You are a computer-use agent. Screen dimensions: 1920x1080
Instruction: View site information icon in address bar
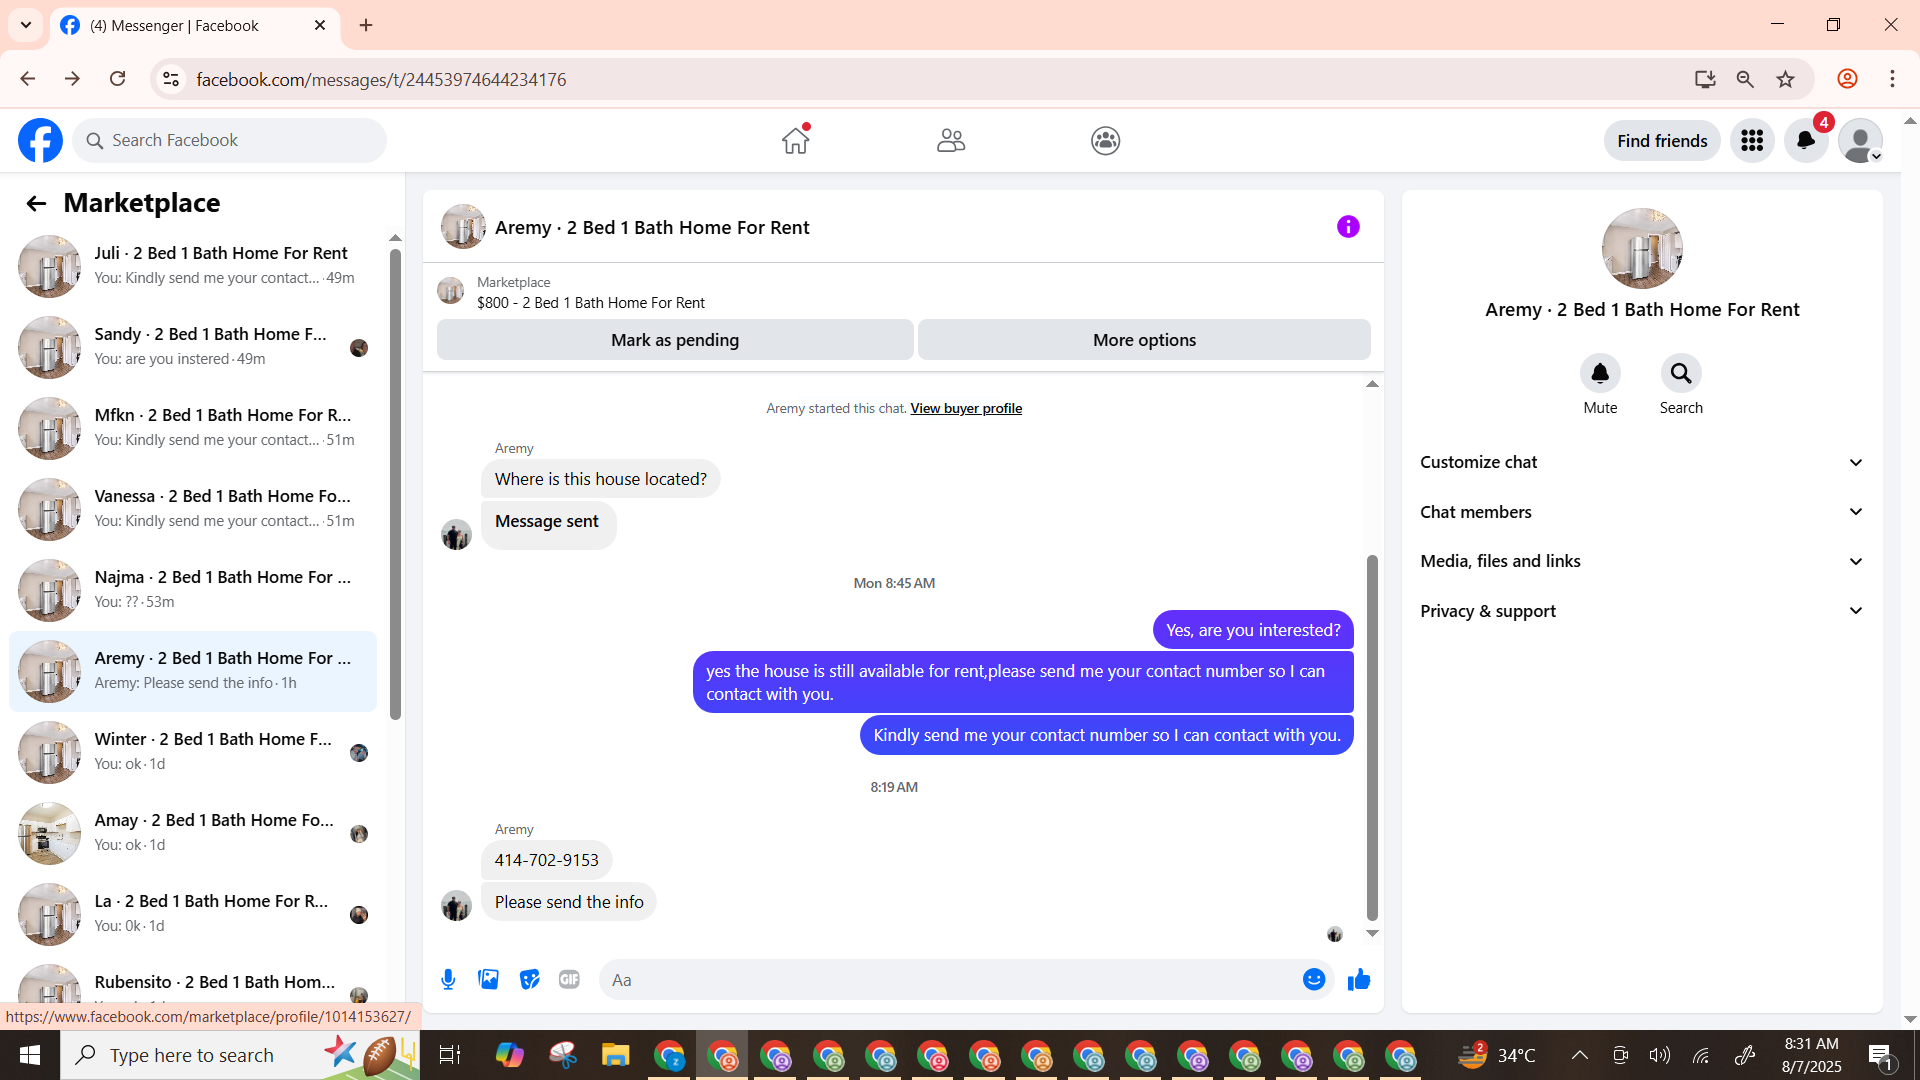pos(171,79)
